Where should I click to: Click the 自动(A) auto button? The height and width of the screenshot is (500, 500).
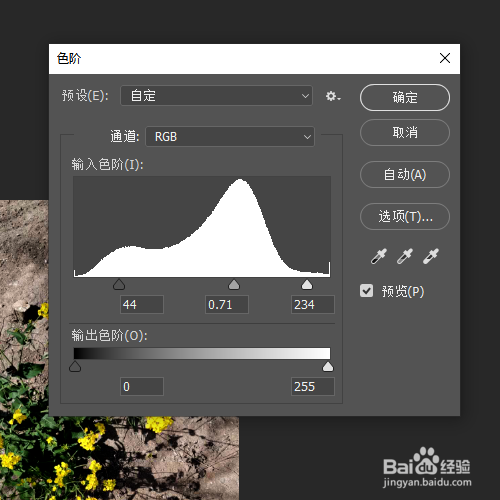405,174
